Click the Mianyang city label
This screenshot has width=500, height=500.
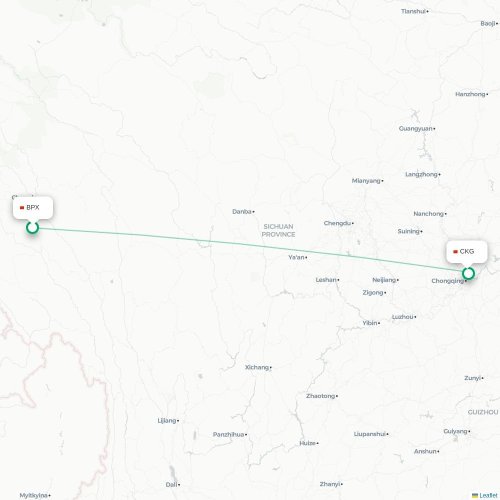coord(366,181)
